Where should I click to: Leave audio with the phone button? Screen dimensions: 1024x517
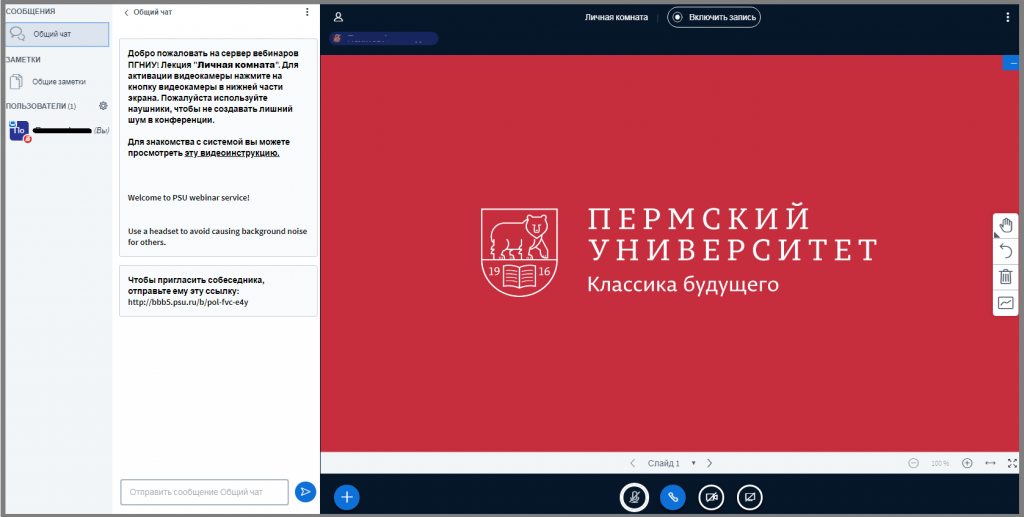point(673,497)
